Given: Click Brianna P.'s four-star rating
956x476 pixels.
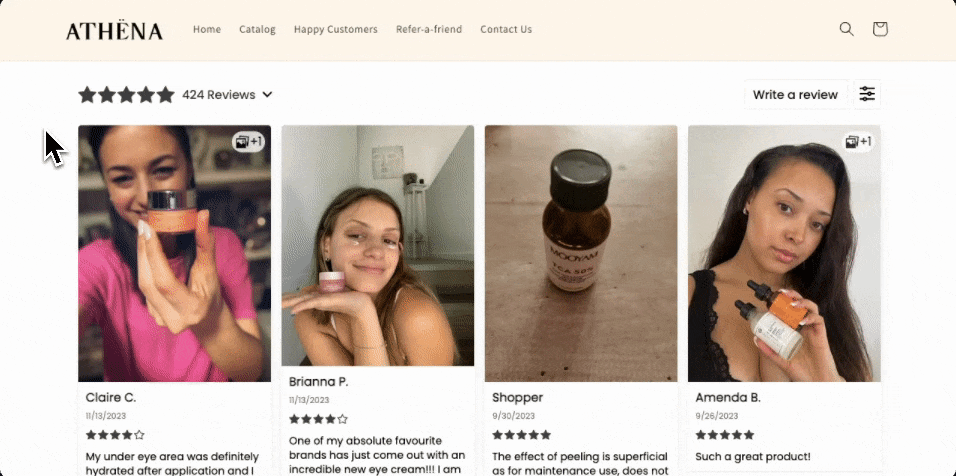Looking at the screenshot, I should pos(318,419).
